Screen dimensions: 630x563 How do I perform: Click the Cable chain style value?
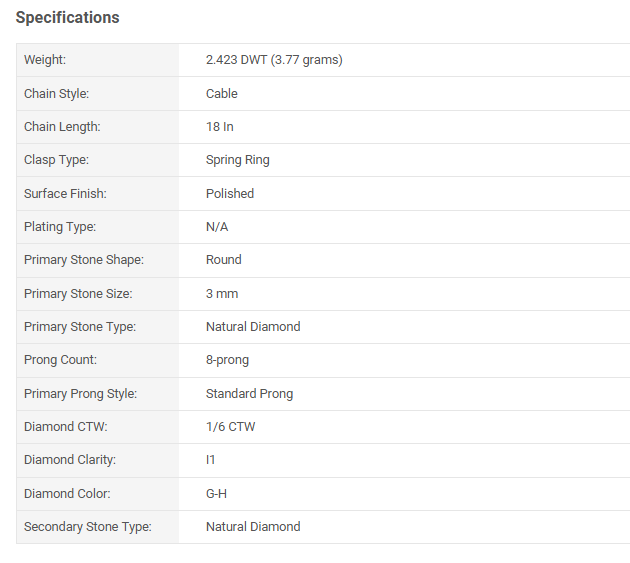[222, 94]
